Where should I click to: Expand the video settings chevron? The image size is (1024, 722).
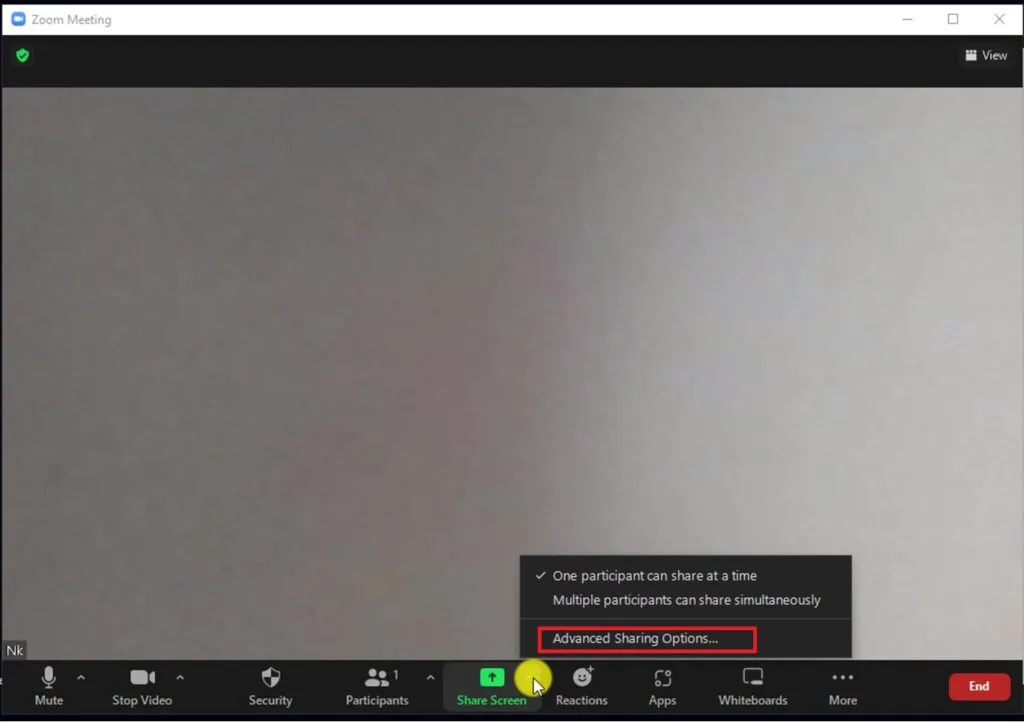click(180, 676)
